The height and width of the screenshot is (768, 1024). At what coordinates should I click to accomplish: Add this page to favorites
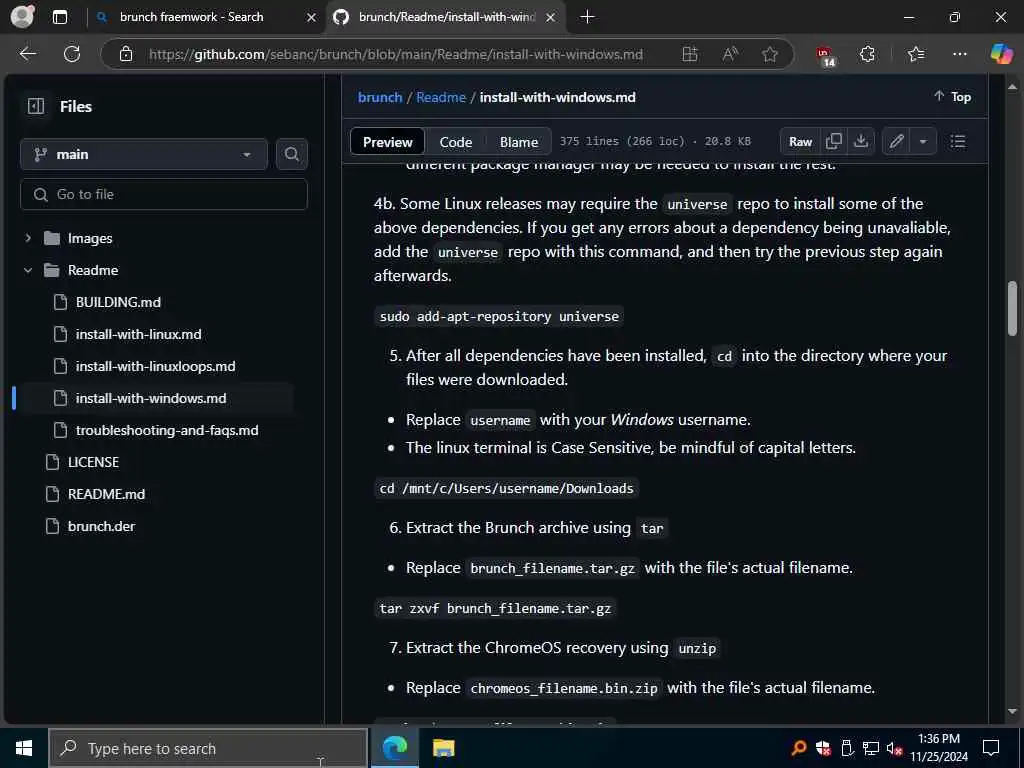[x=770, y=54]
